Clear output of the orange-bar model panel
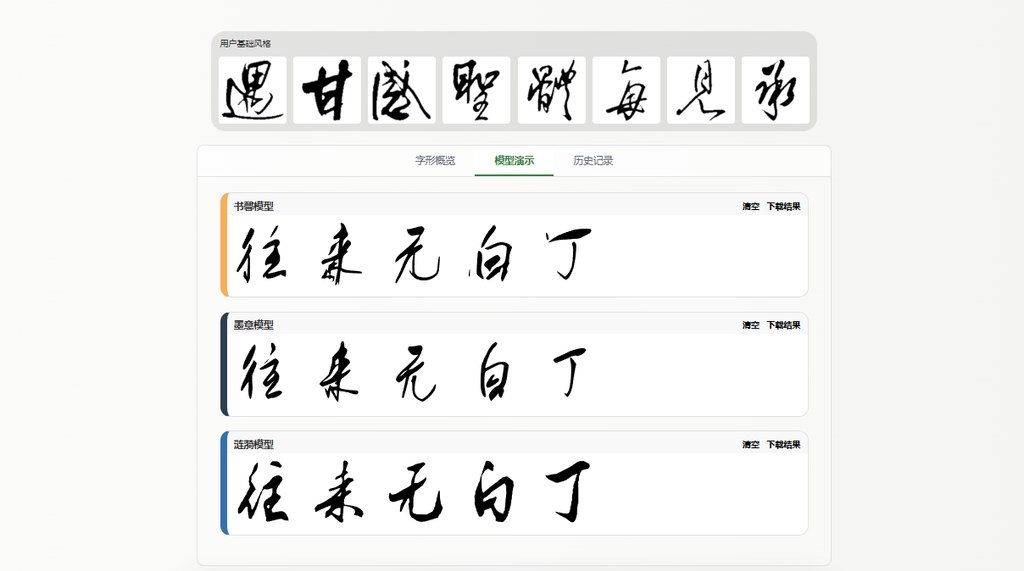The image size is (1024, 571). click(750, 206)
